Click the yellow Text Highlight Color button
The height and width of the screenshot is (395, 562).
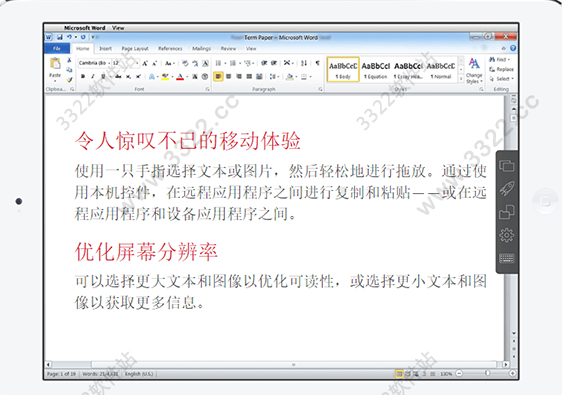(x=165, y=76)
